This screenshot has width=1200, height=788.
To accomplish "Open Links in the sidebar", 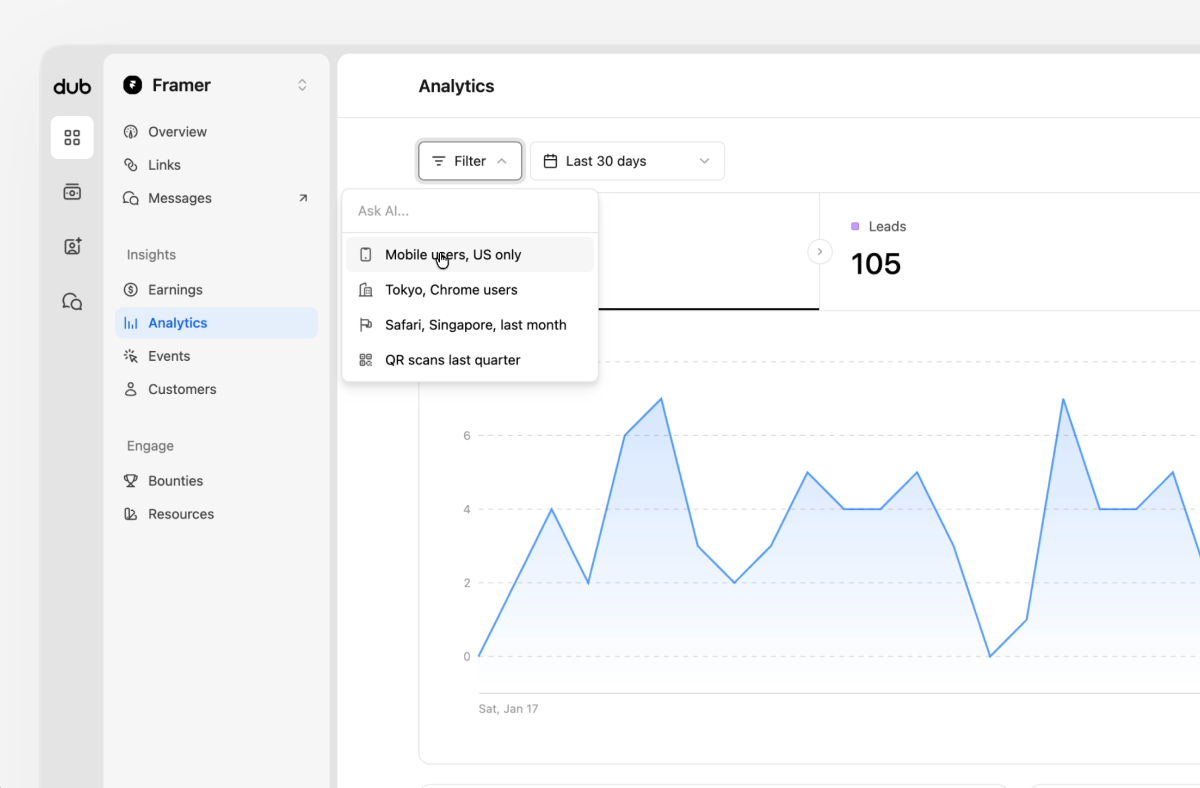I will (217, 165).
